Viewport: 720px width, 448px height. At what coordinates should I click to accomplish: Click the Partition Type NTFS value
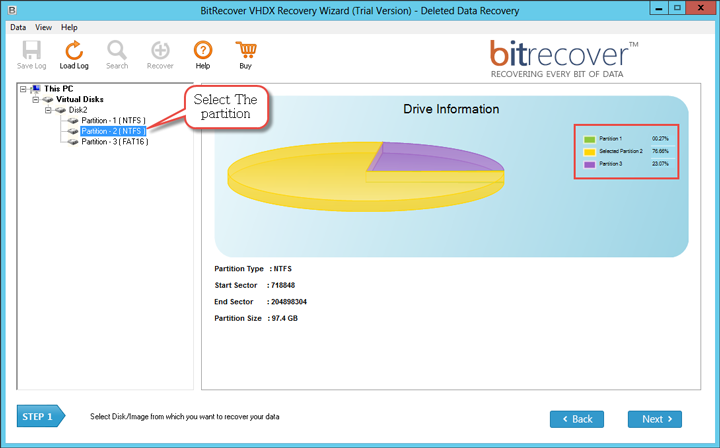click(x=283, y=269)
